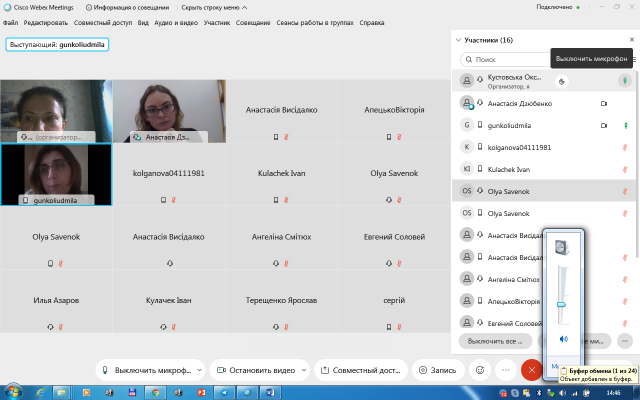Viewport: 640px width, 400px height.
Task: Click red end meeting button
Action: click(531, 370)
